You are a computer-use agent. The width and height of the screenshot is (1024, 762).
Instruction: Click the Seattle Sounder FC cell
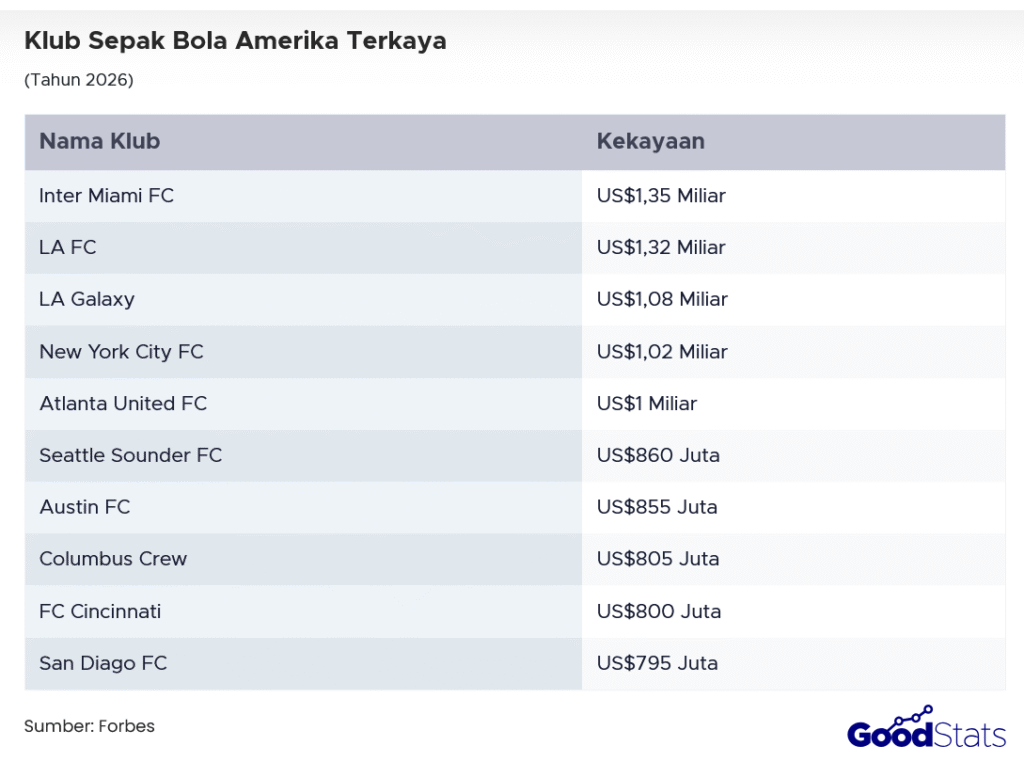point(131,455)
